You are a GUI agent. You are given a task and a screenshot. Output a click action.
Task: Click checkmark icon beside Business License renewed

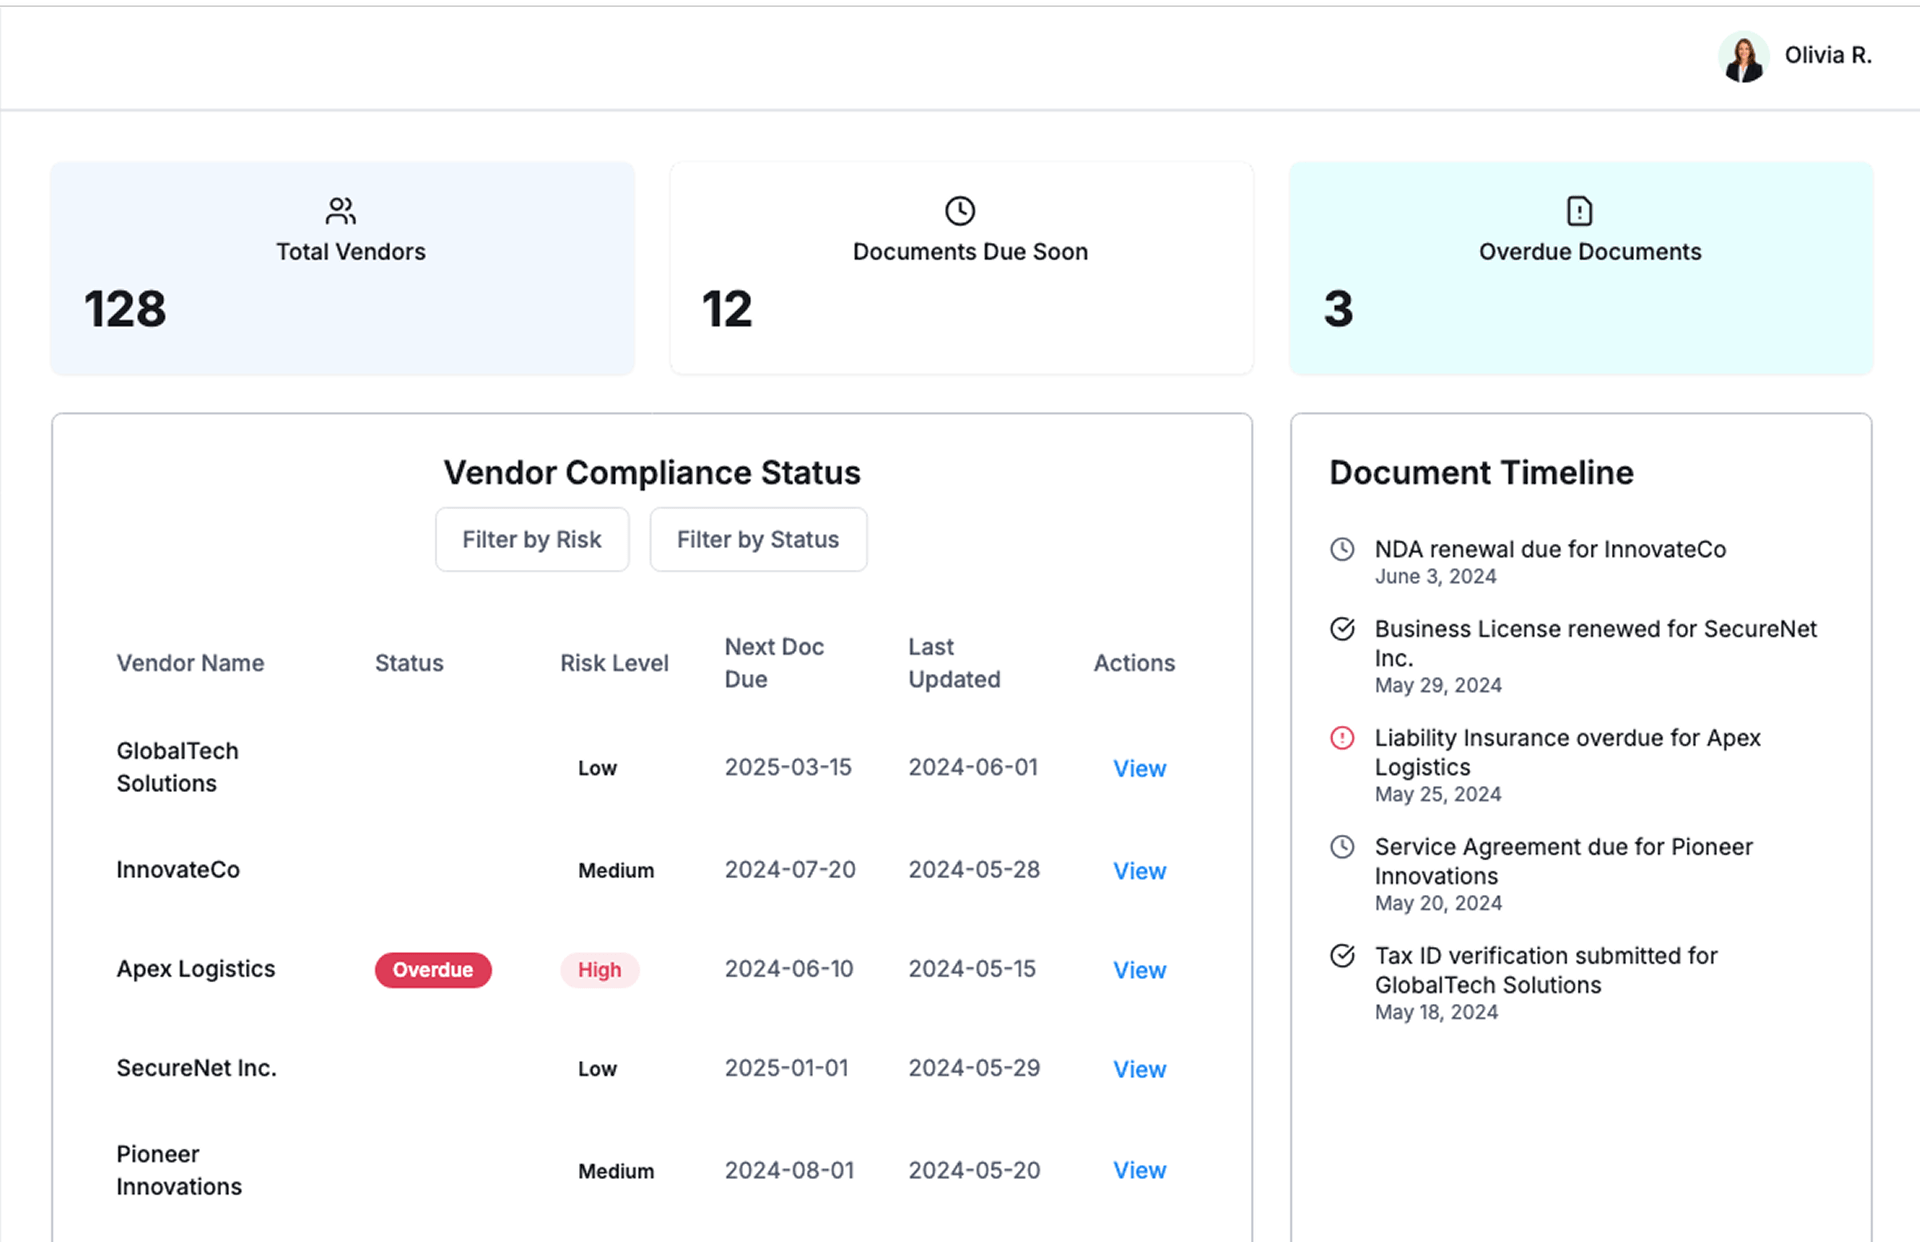(1342, 629)
